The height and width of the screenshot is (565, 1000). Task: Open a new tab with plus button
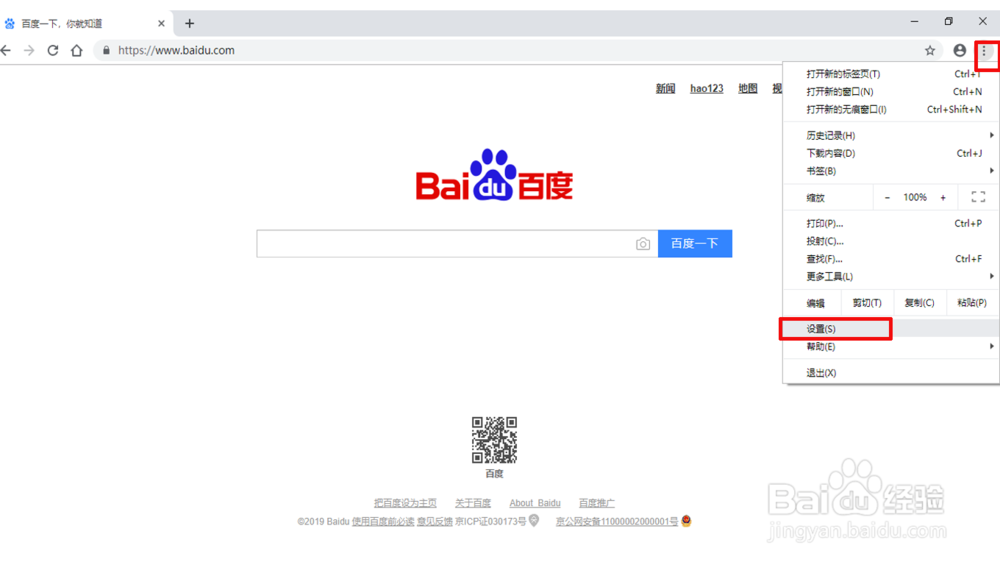189,24
